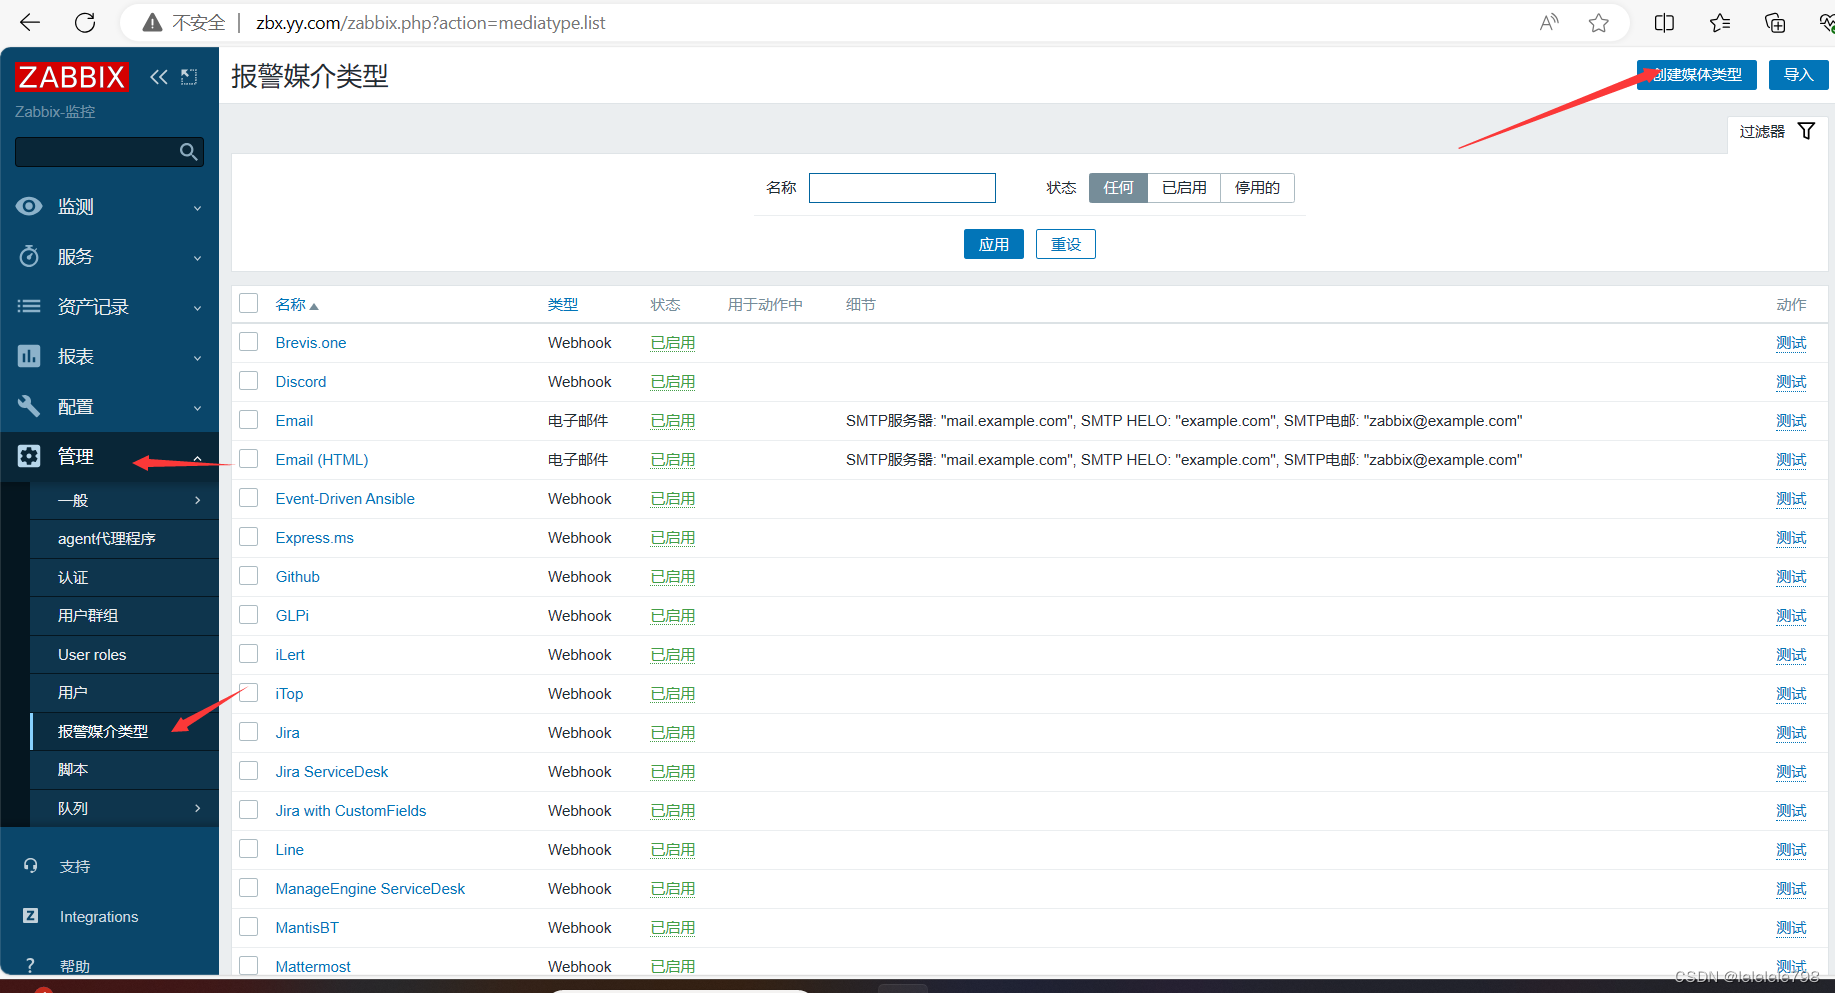Screen dimensions: 1835x993
Task: Click the filter funnel icon
Action: click(1806, 131)
